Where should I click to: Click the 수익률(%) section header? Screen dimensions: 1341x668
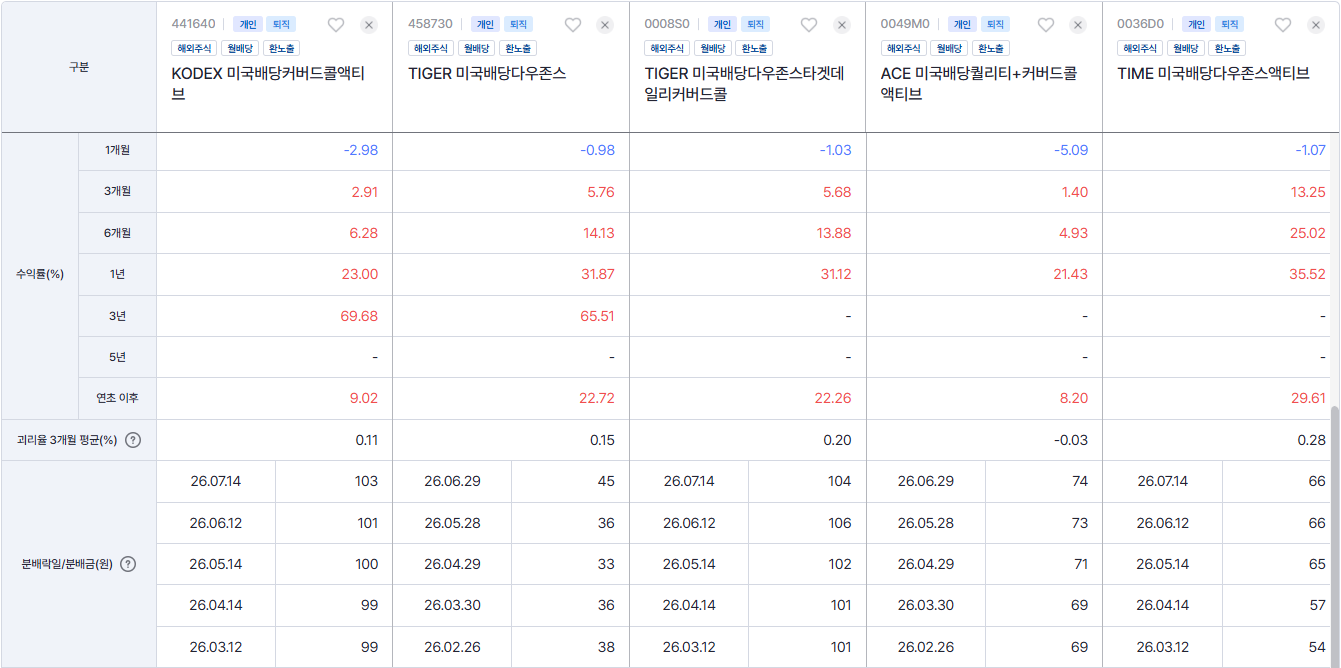[x=40, y=274]
